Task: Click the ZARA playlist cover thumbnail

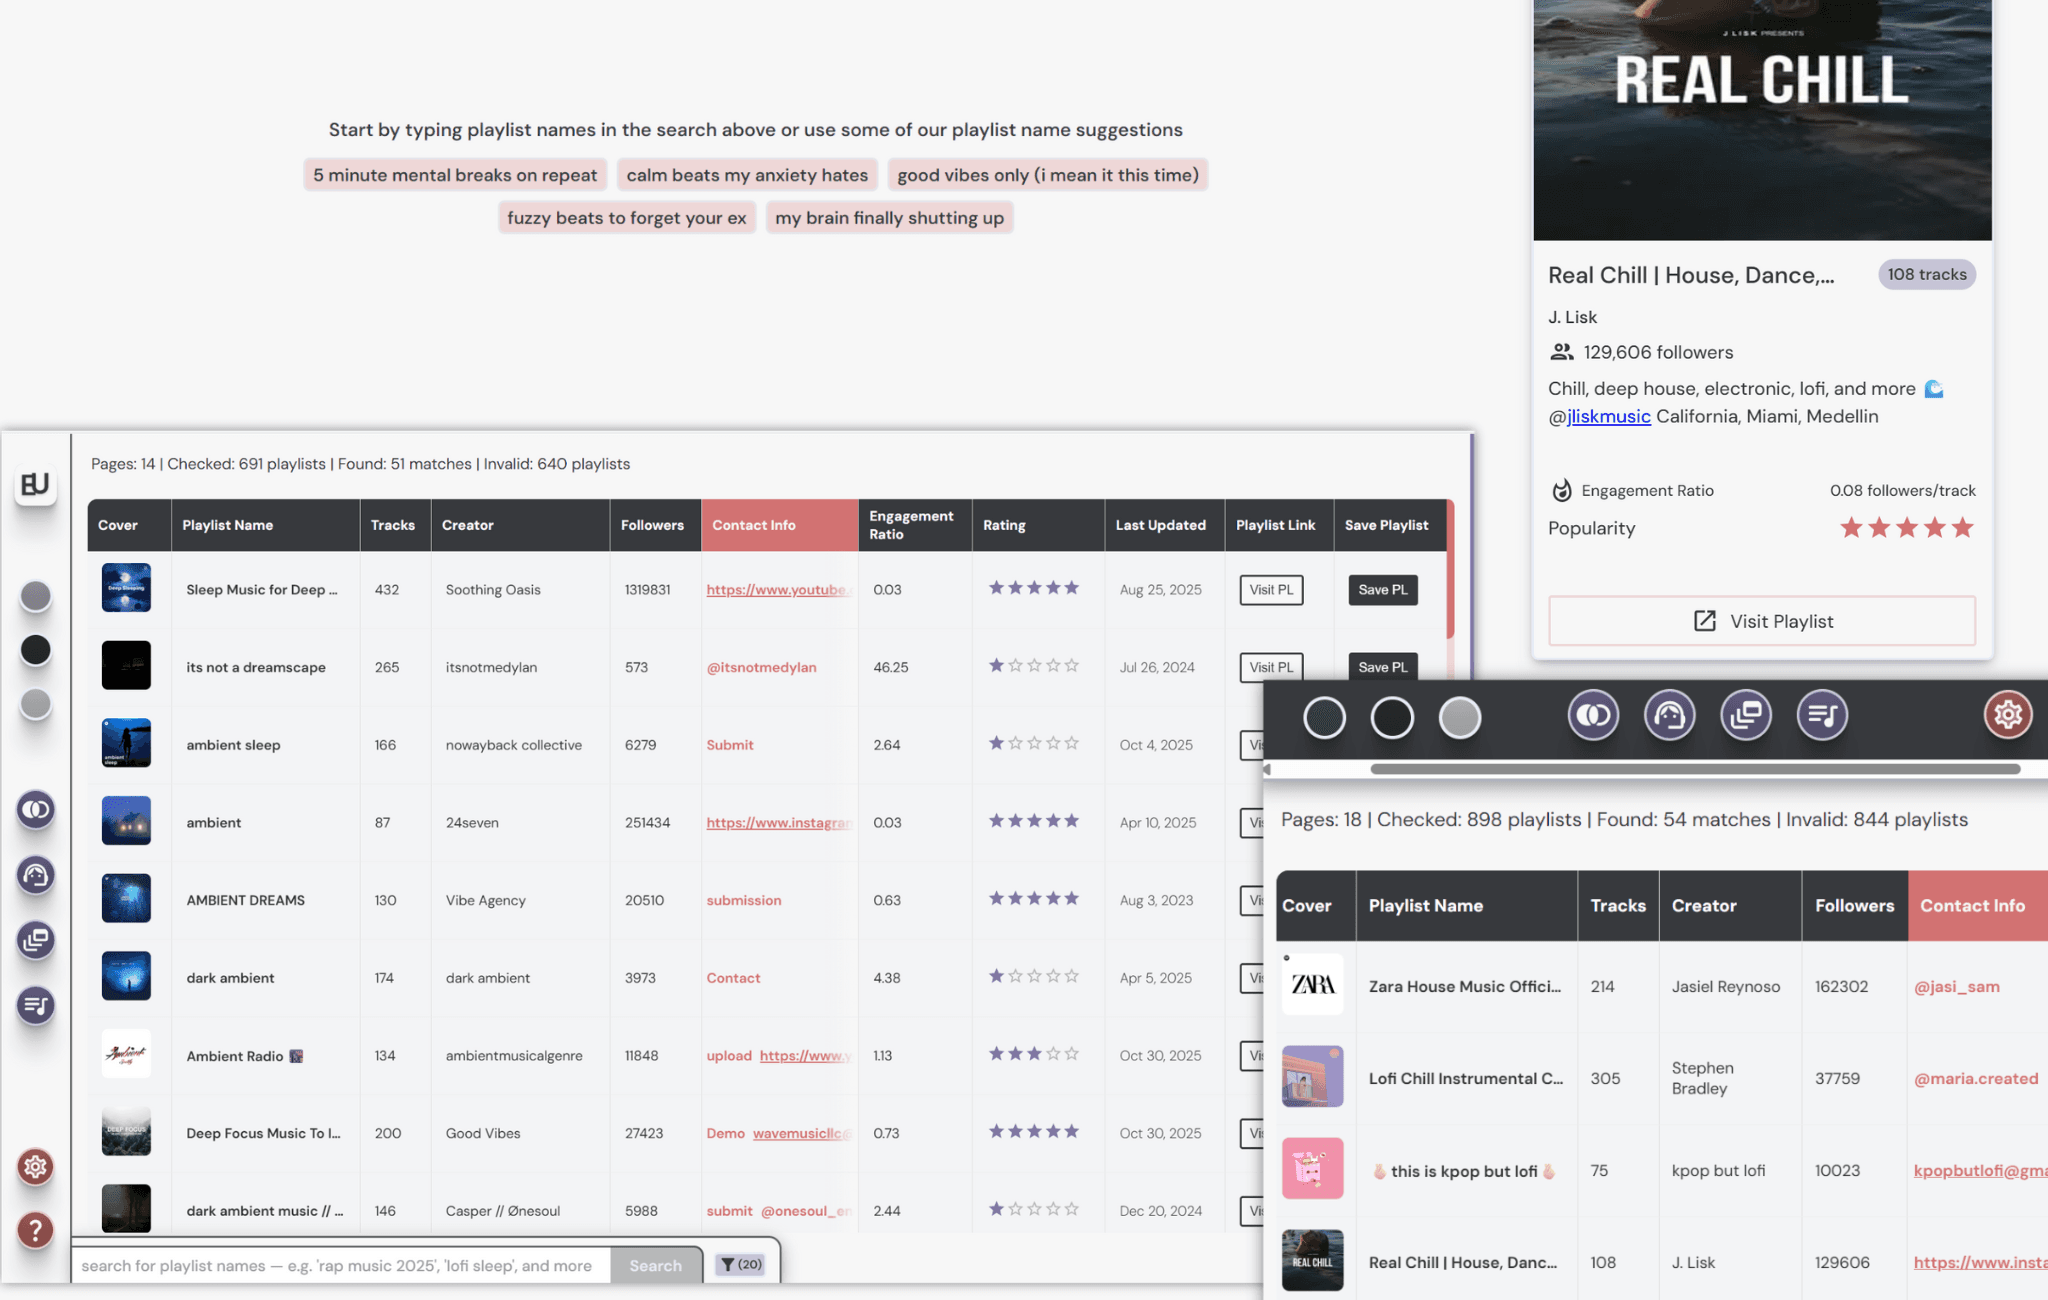Action: [1312, 985]
